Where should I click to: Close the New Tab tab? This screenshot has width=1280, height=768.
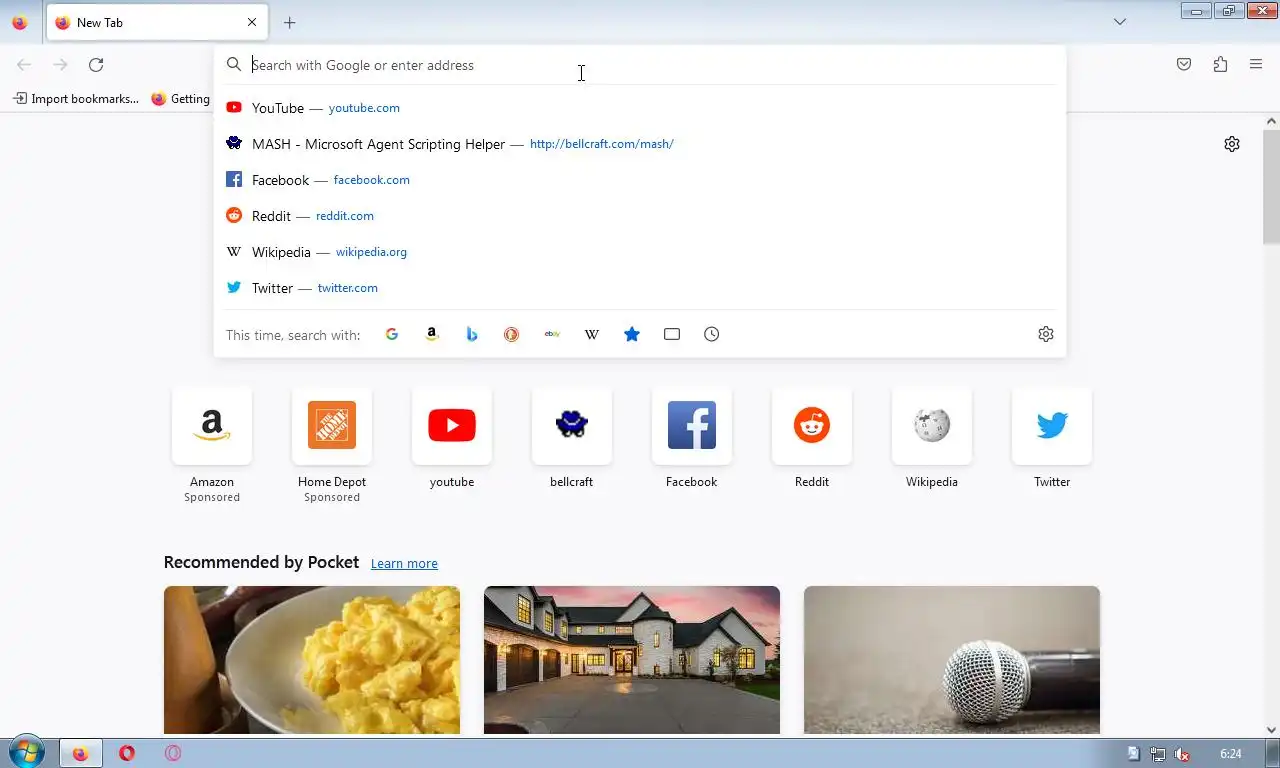click(252, 22)
